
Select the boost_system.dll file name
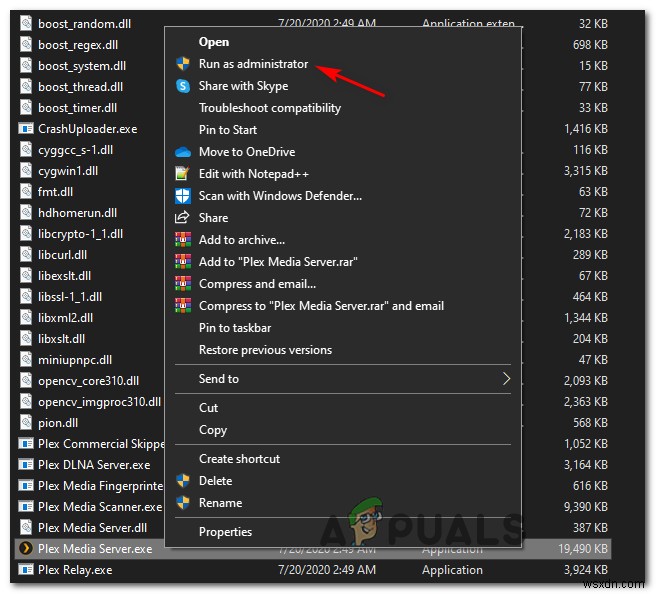click(82, 66)
